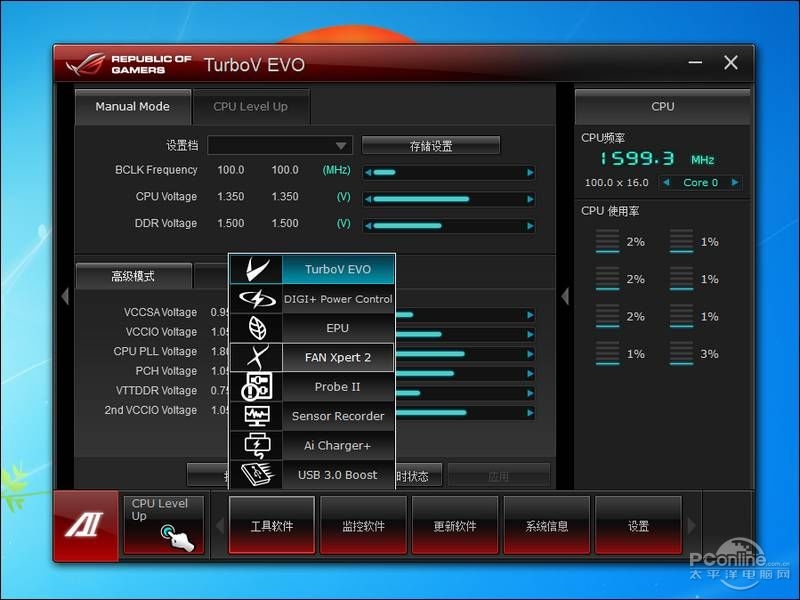800x600 pixels.
Task: Adjust the BCLK Frequency slider
Action: pyautogui.click(x=449, y=172)
